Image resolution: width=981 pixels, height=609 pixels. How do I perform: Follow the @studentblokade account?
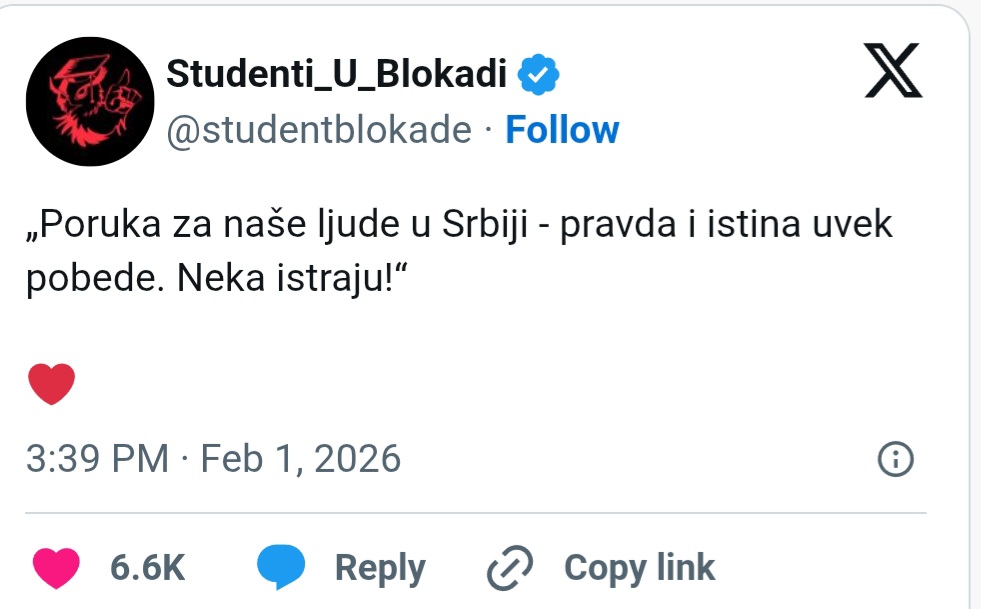click(562, 130)
